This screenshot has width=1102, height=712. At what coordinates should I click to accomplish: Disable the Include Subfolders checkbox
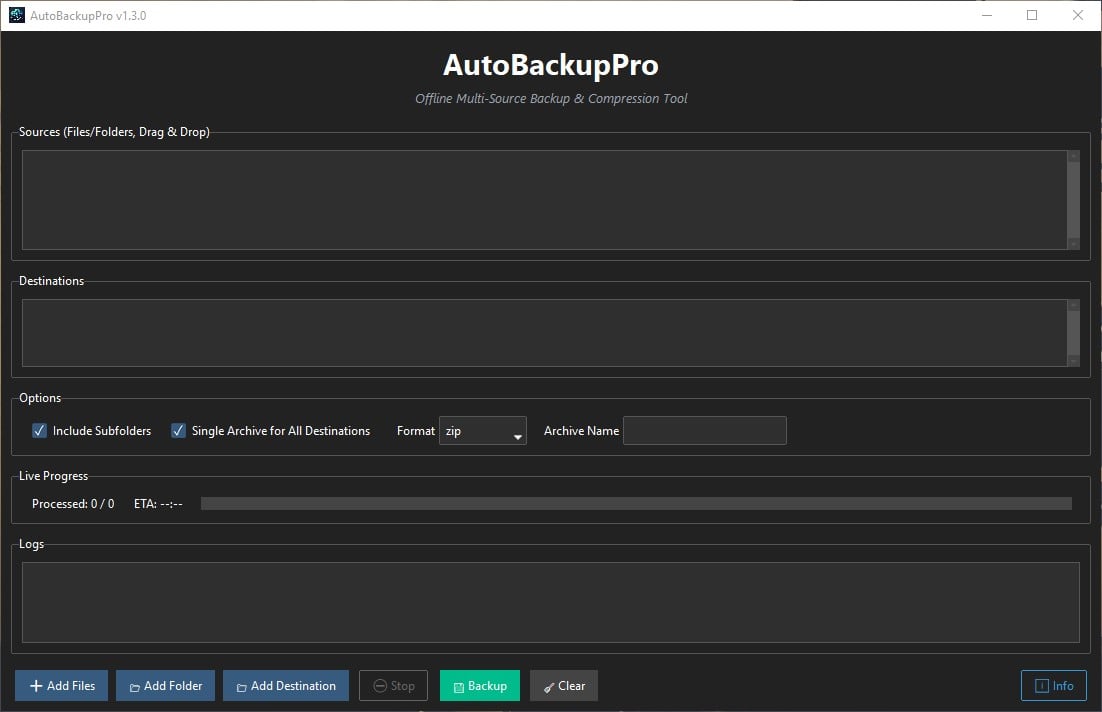pyautogui.click(x=38, y=430)
